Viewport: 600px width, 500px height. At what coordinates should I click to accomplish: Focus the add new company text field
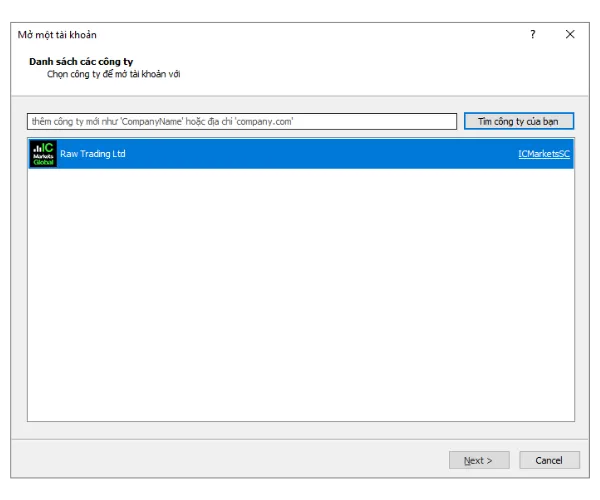[x=240, y=121]
